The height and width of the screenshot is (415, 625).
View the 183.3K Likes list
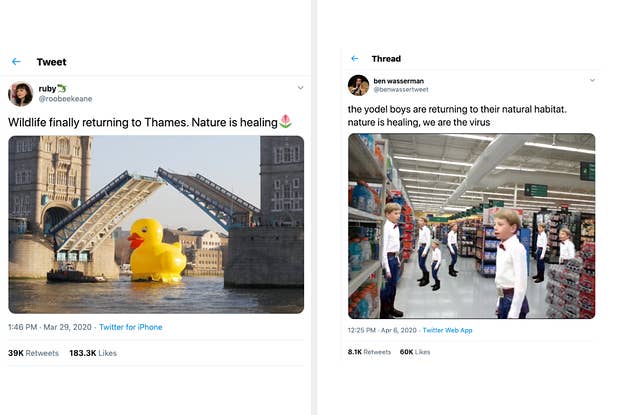coord(95,353)
